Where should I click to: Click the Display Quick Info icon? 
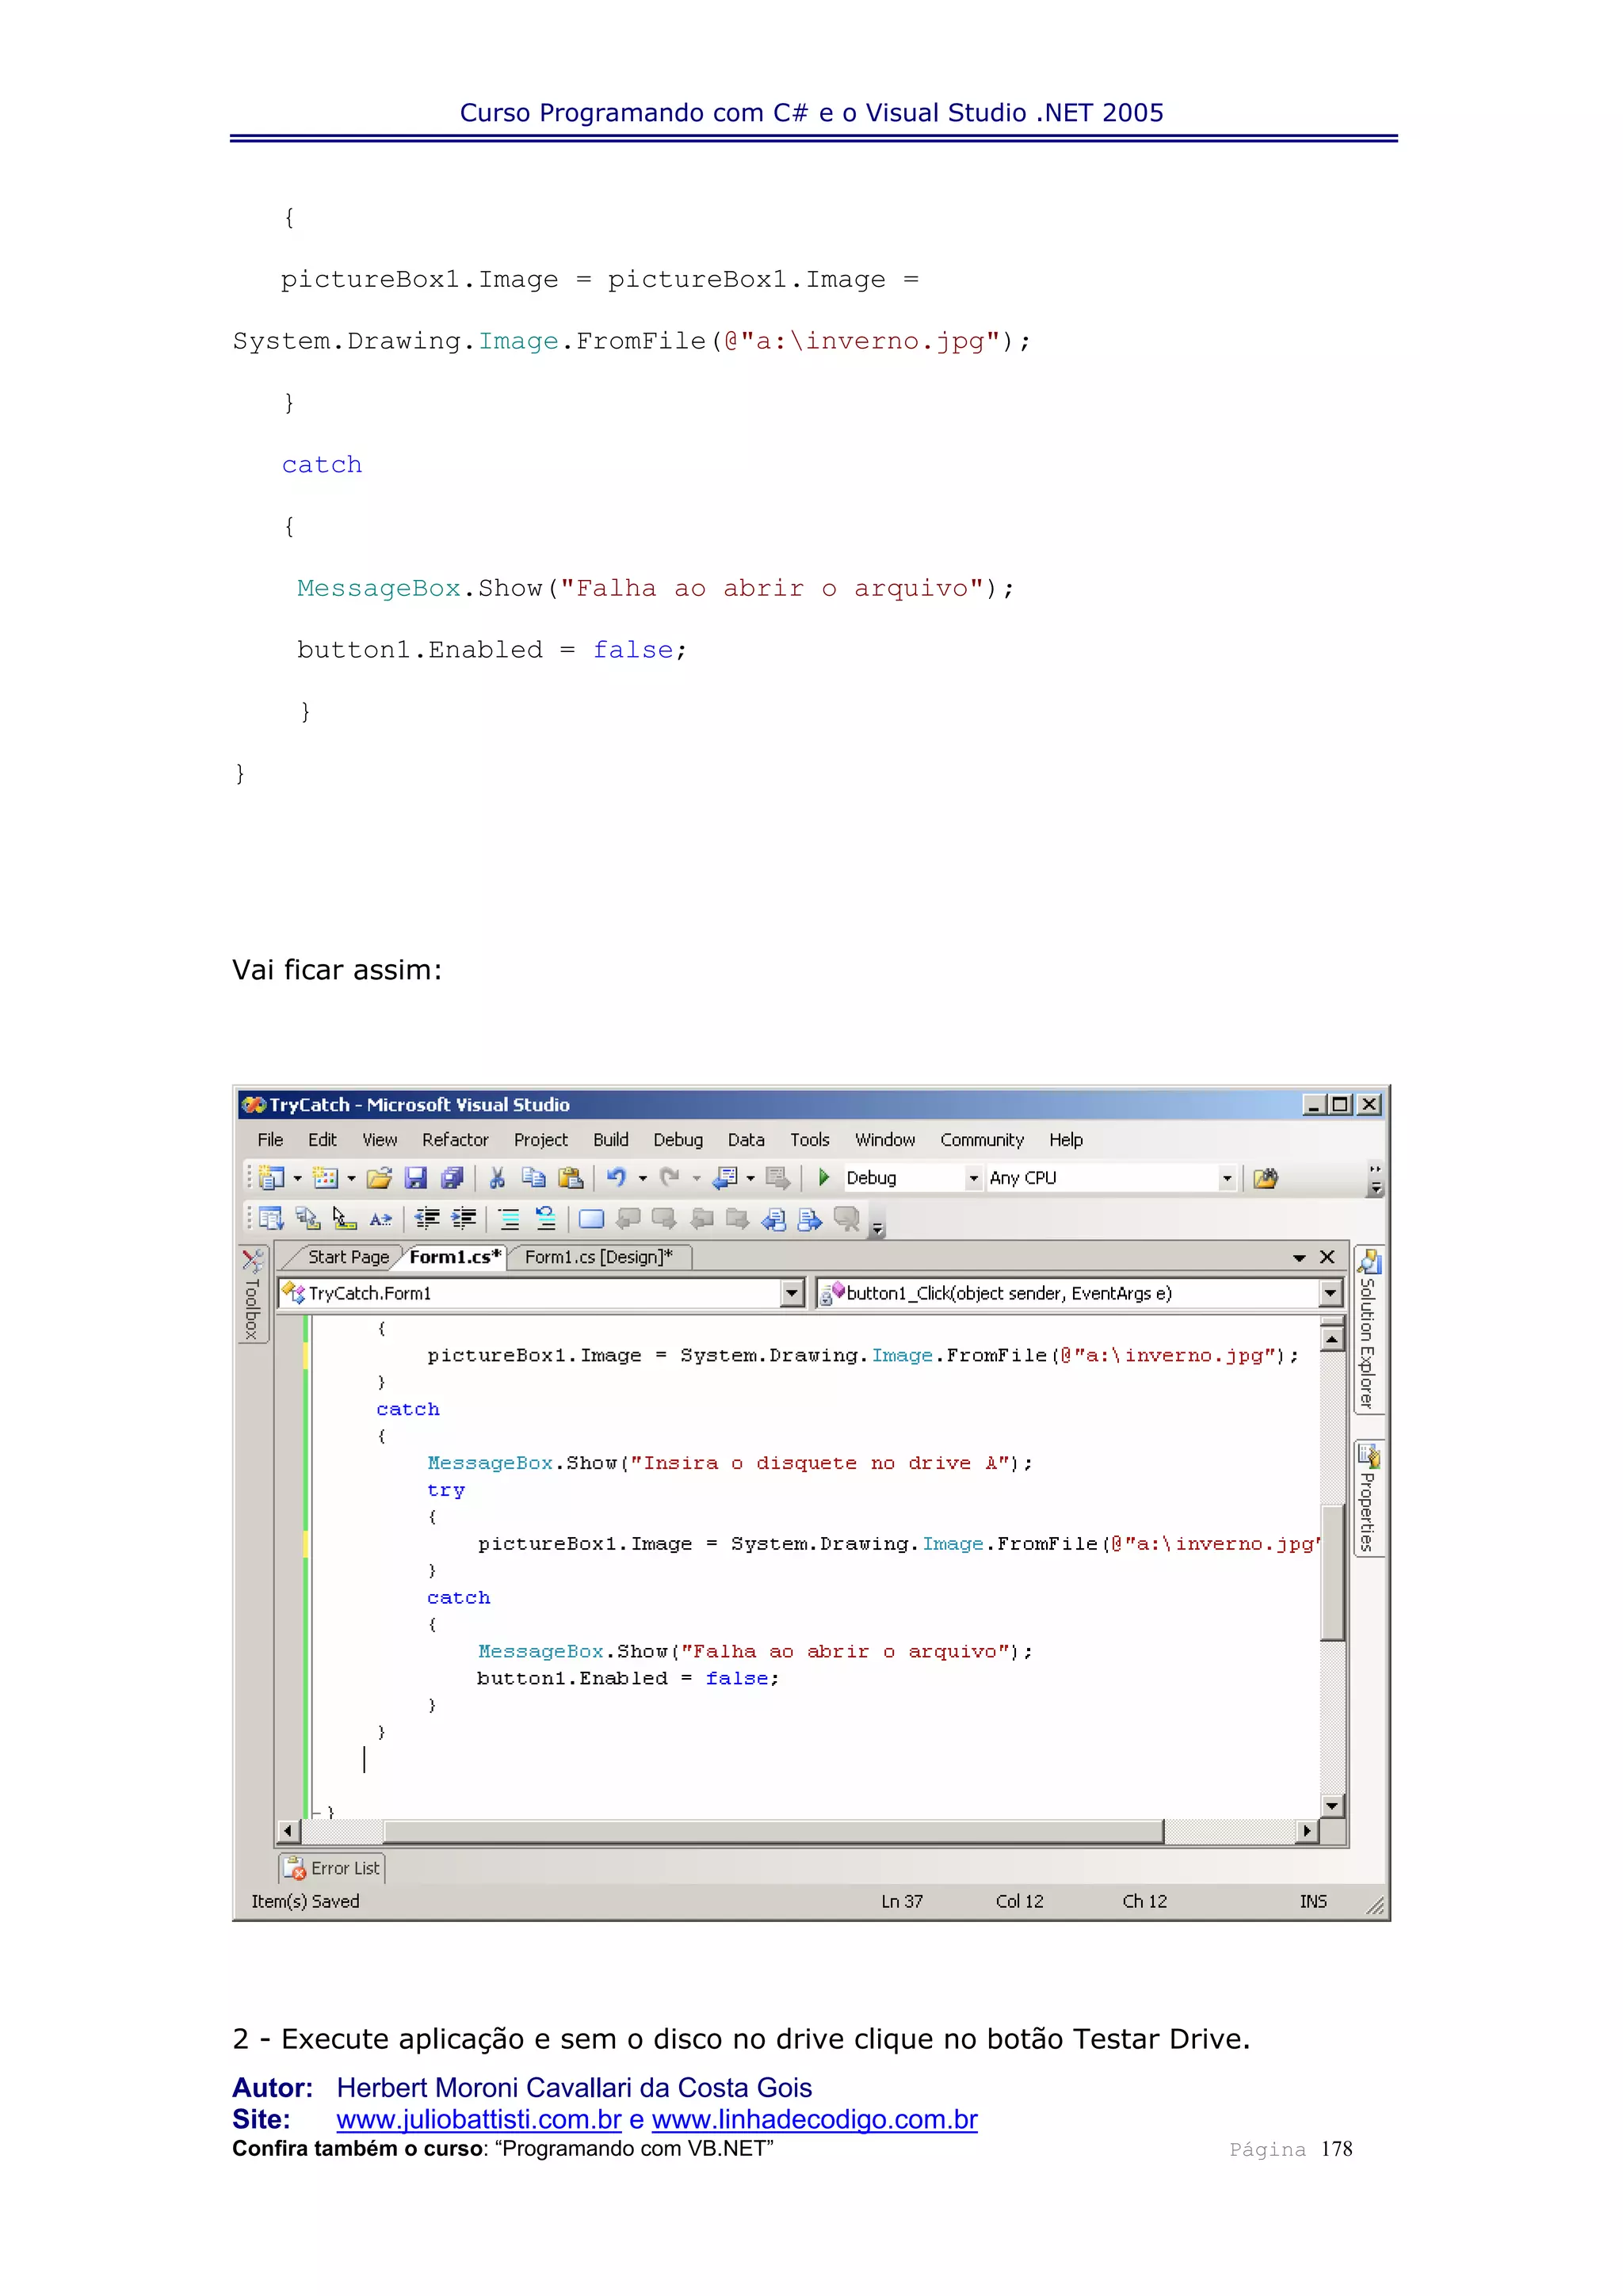[344, 1219]
